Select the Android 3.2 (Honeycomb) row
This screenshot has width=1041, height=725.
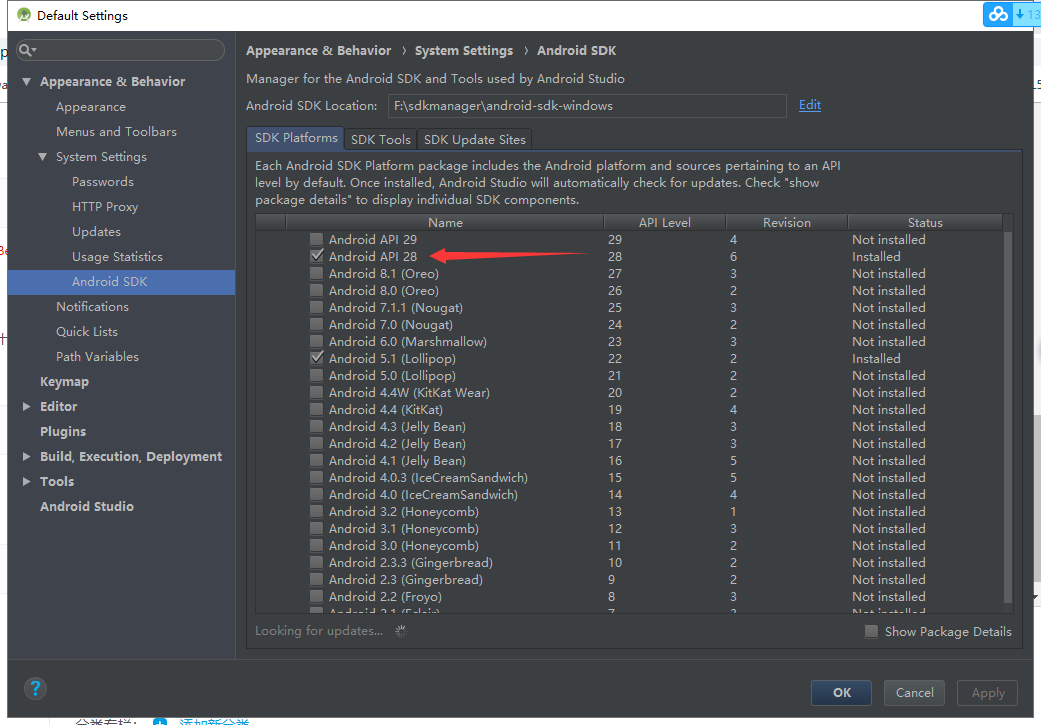tap(629, 511)
